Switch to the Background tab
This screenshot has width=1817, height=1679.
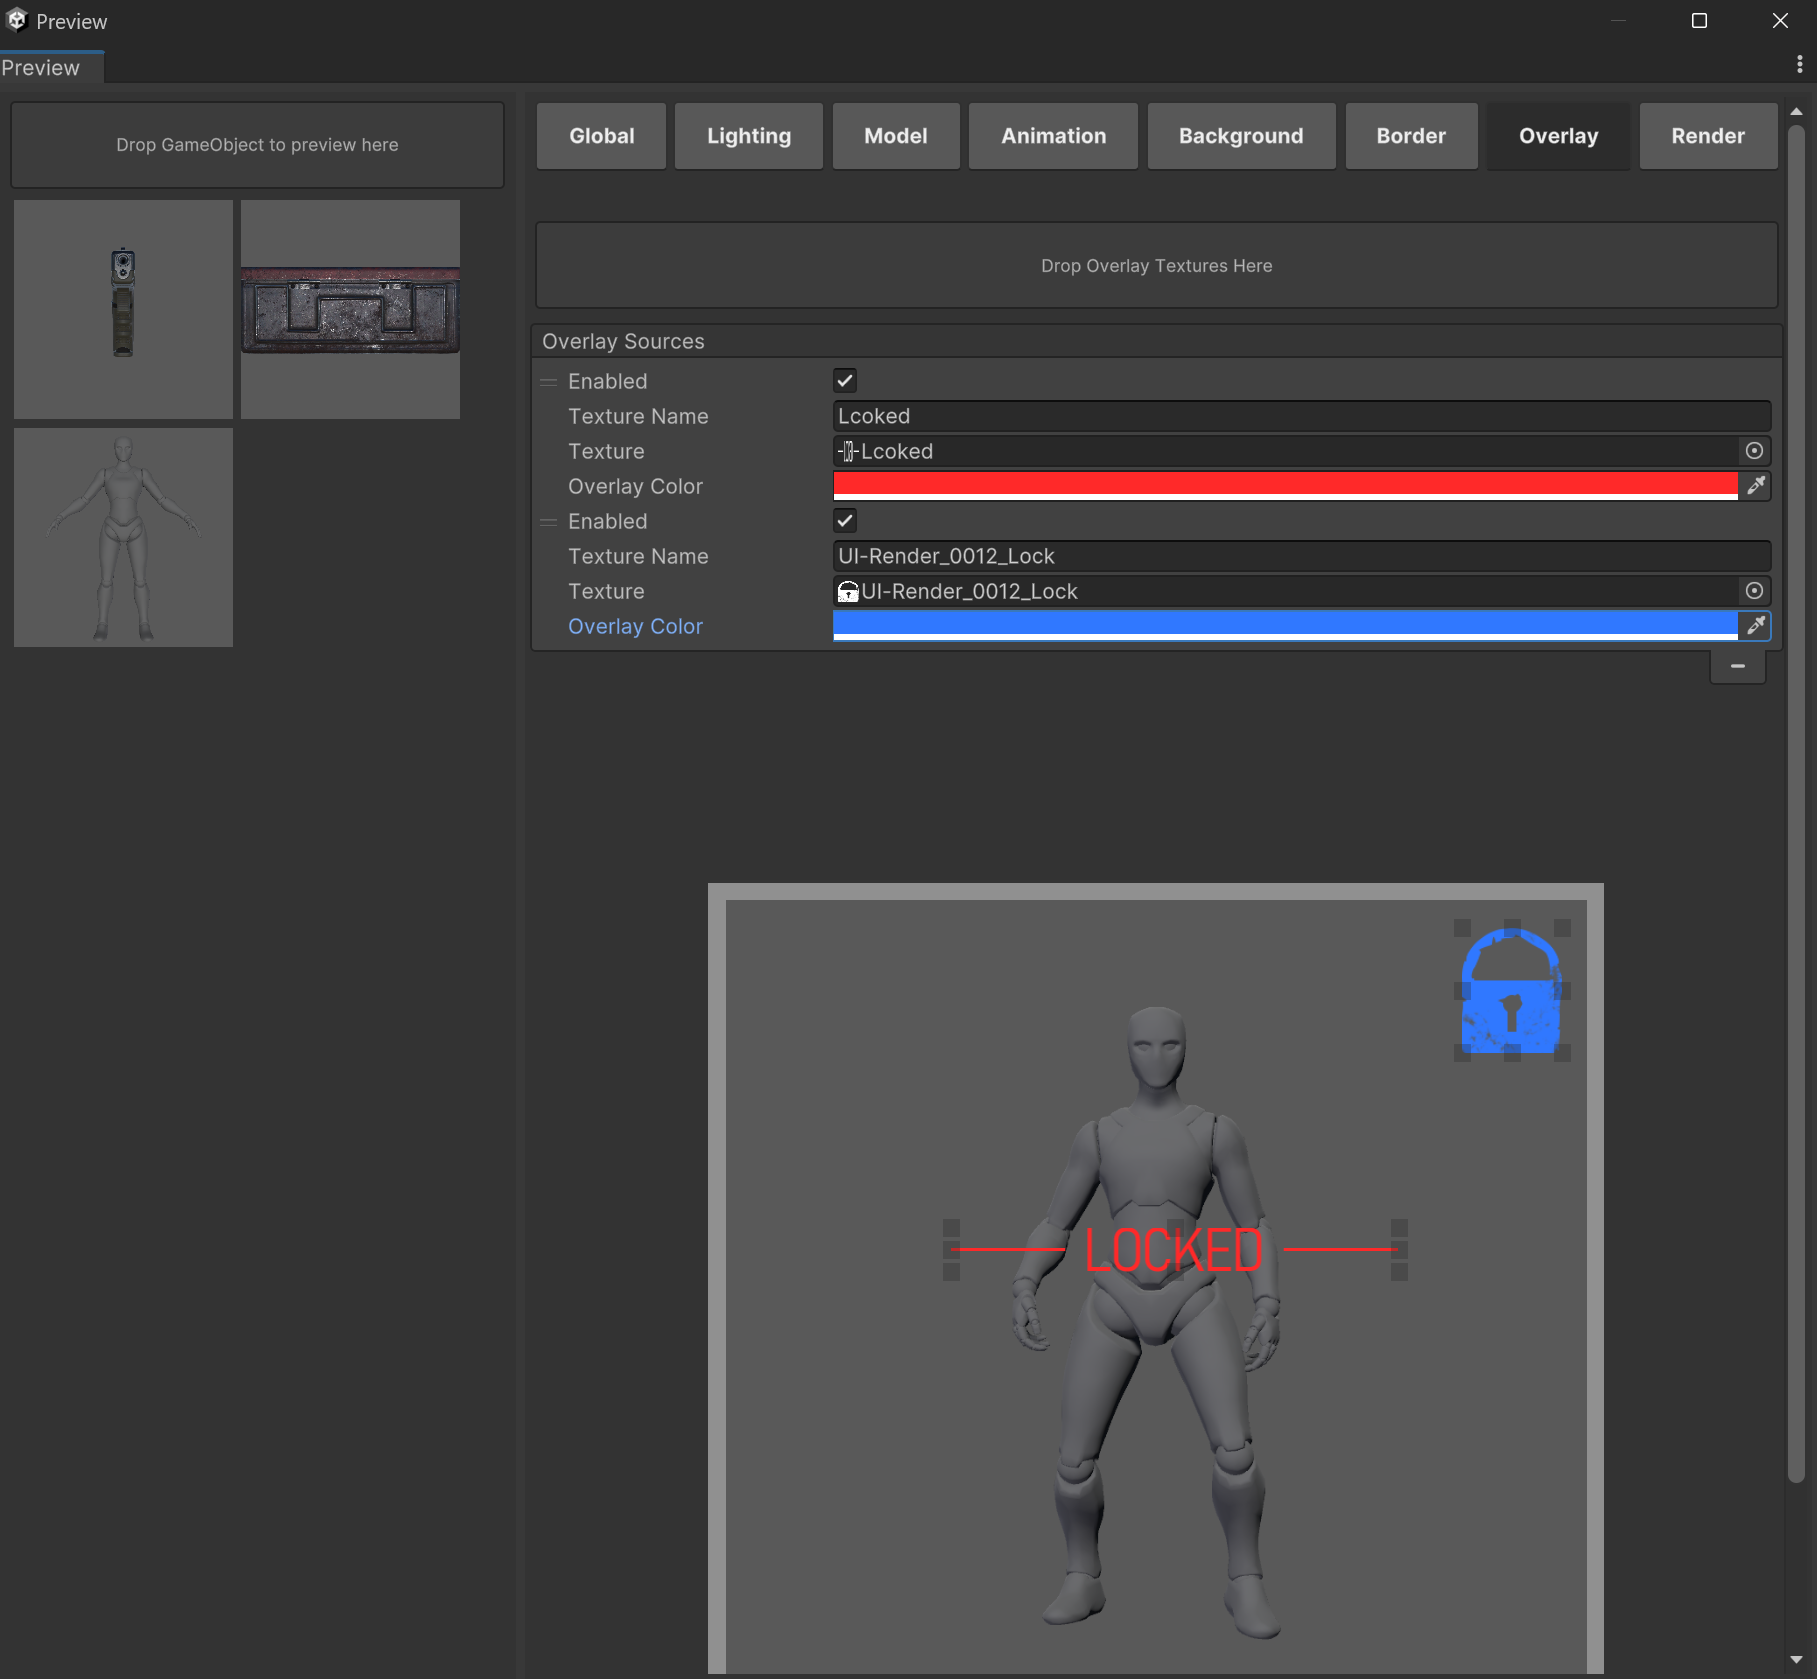pos(1240,136)
